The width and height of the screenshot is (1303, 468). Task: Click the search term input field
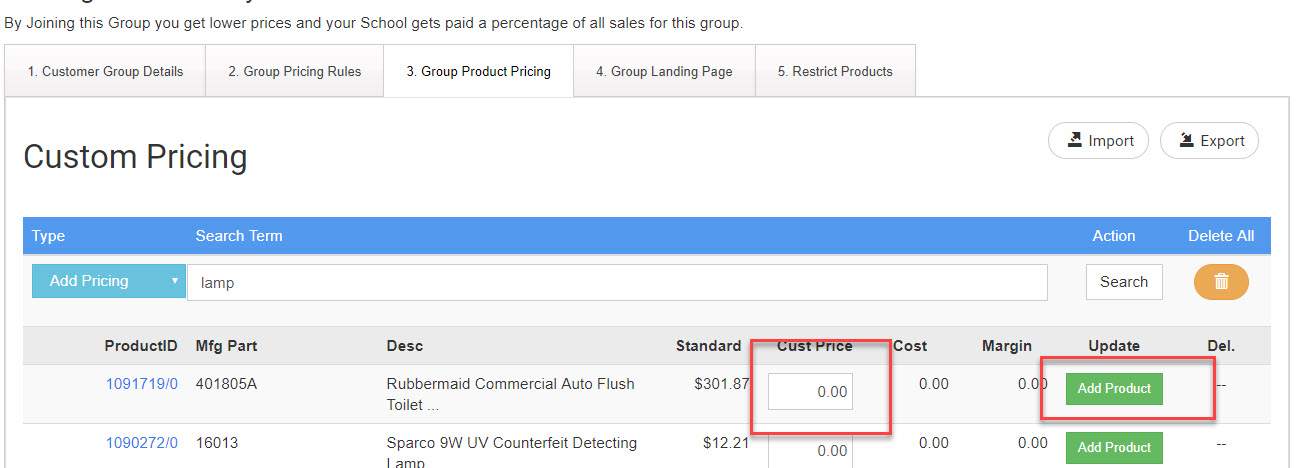[x=617, y=283]
